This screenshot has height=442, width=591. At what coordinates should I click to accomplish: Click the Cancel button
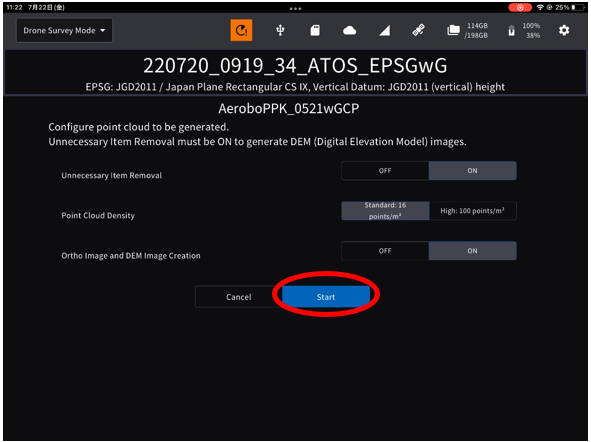tap(239, 297)
